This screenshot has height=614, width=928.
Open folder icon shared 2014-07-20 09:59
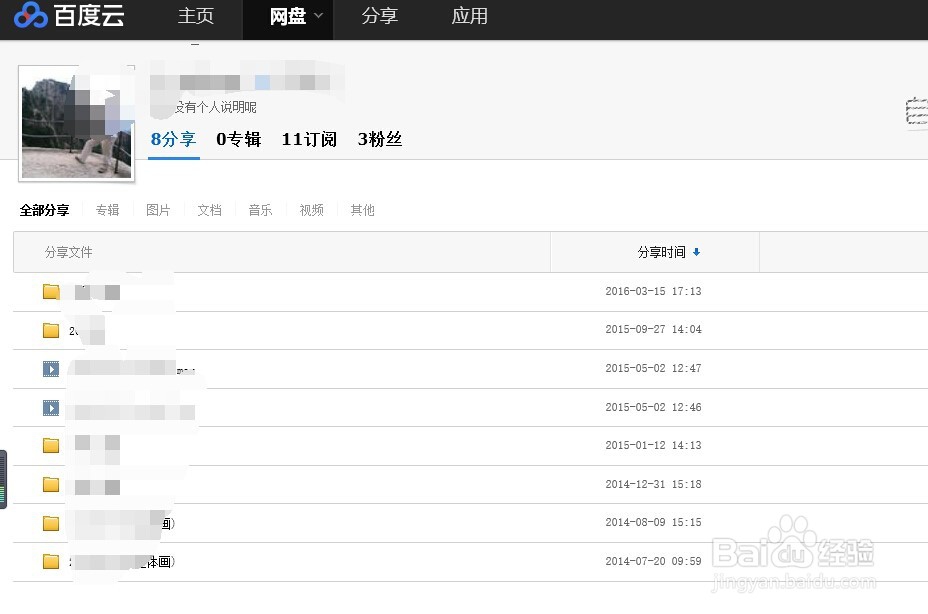coord(51,561)
